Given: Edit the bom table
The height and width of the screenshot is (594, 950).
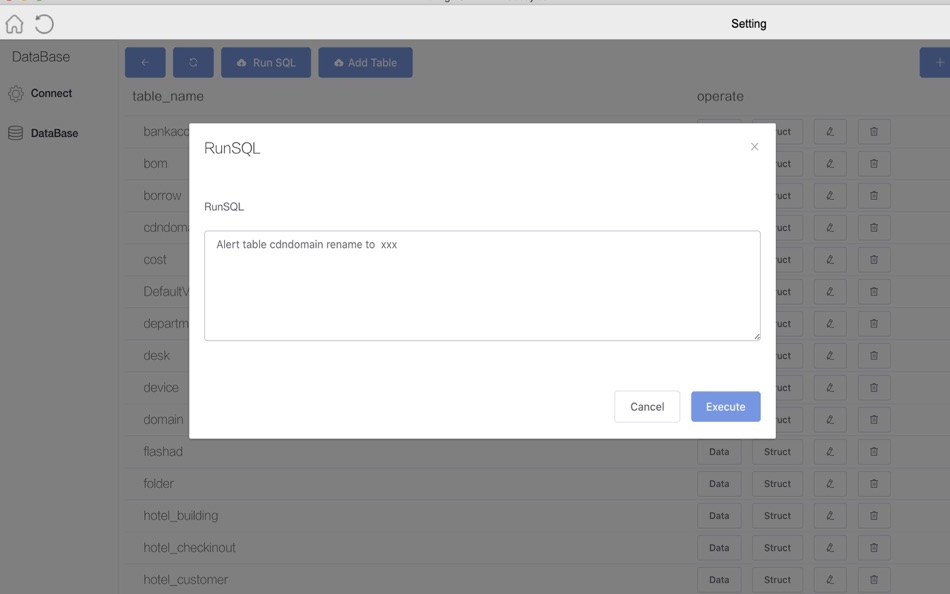Looking at the screenshot, I should click(x=830, y=164).
